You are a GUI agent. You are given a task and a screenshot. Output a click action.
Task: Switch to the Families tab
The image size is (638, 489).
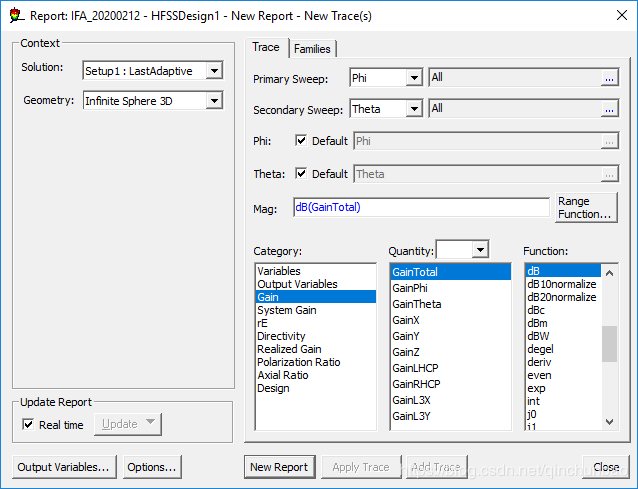312,49
